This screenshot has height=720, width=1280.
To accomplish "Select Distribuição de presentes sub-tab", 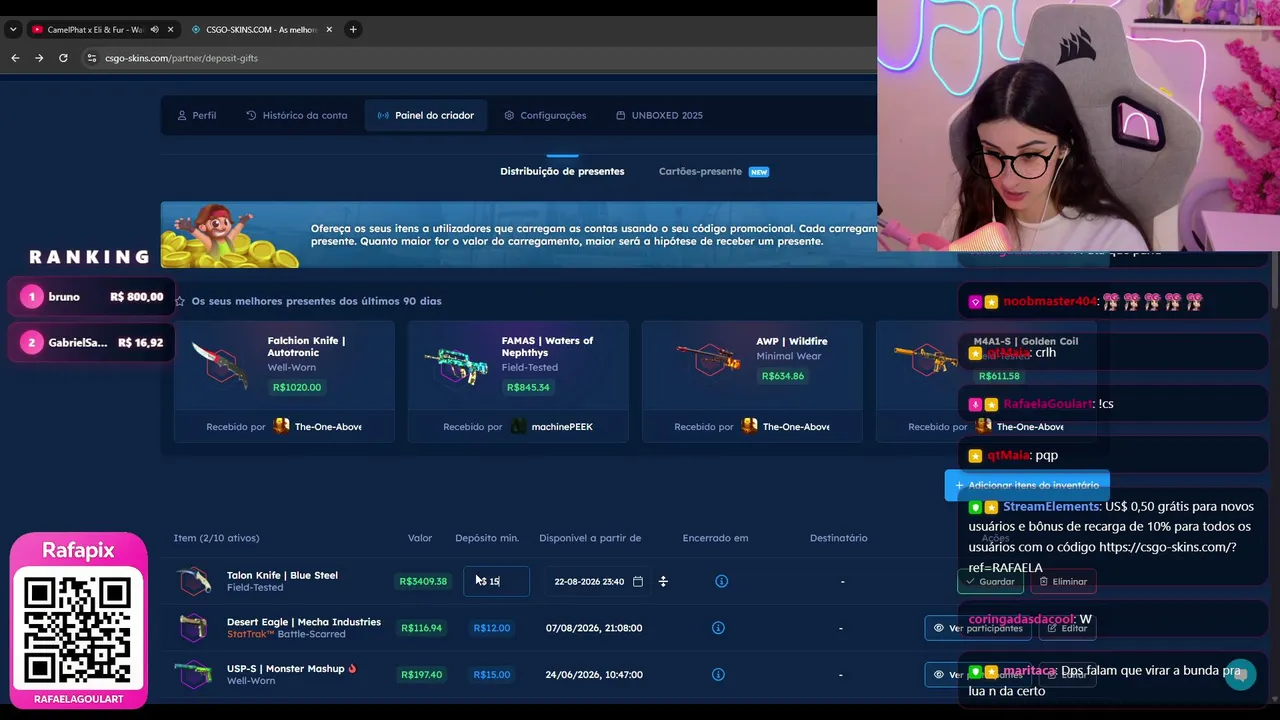I will (x=562, y=171).
